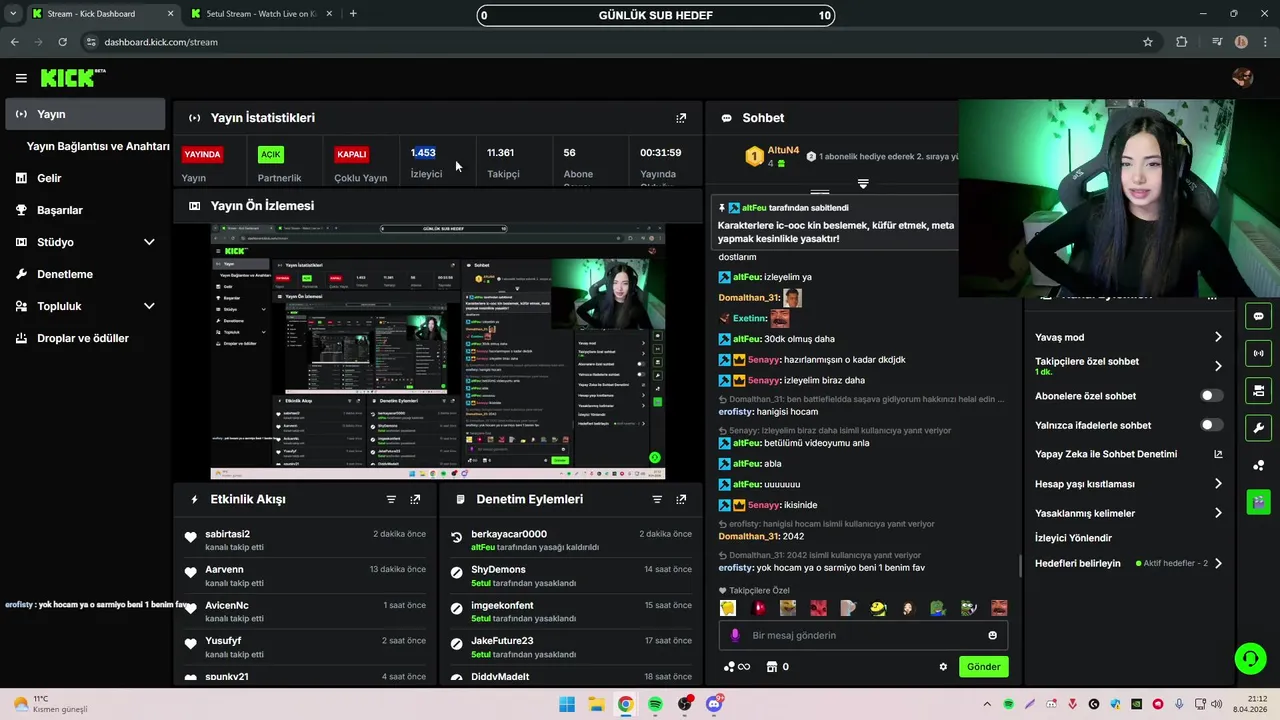The width and height of the screenshot is (1280, 720).
Task: Pop out the Etkinlik Akışı panel
Action: 415,499
